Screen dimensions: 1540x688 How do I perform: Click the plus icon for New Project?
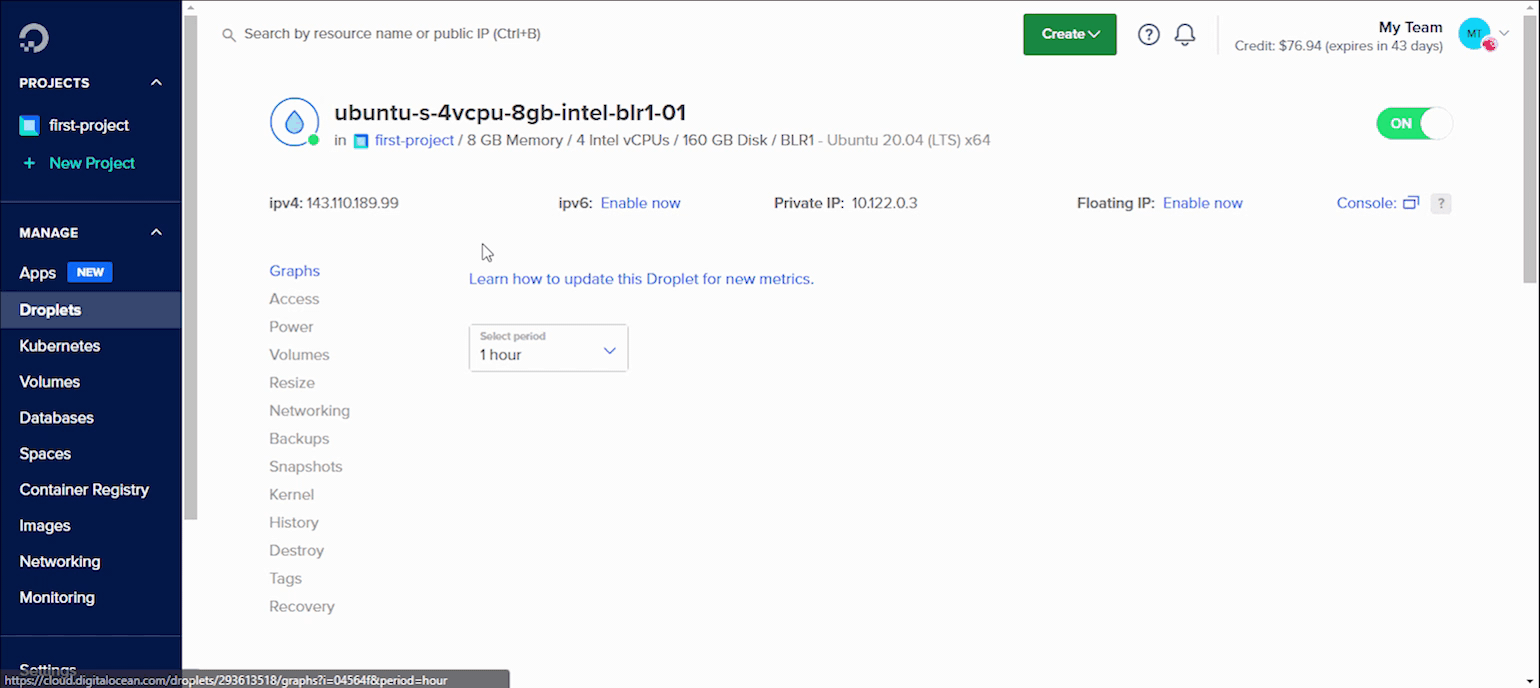(29, 163)
